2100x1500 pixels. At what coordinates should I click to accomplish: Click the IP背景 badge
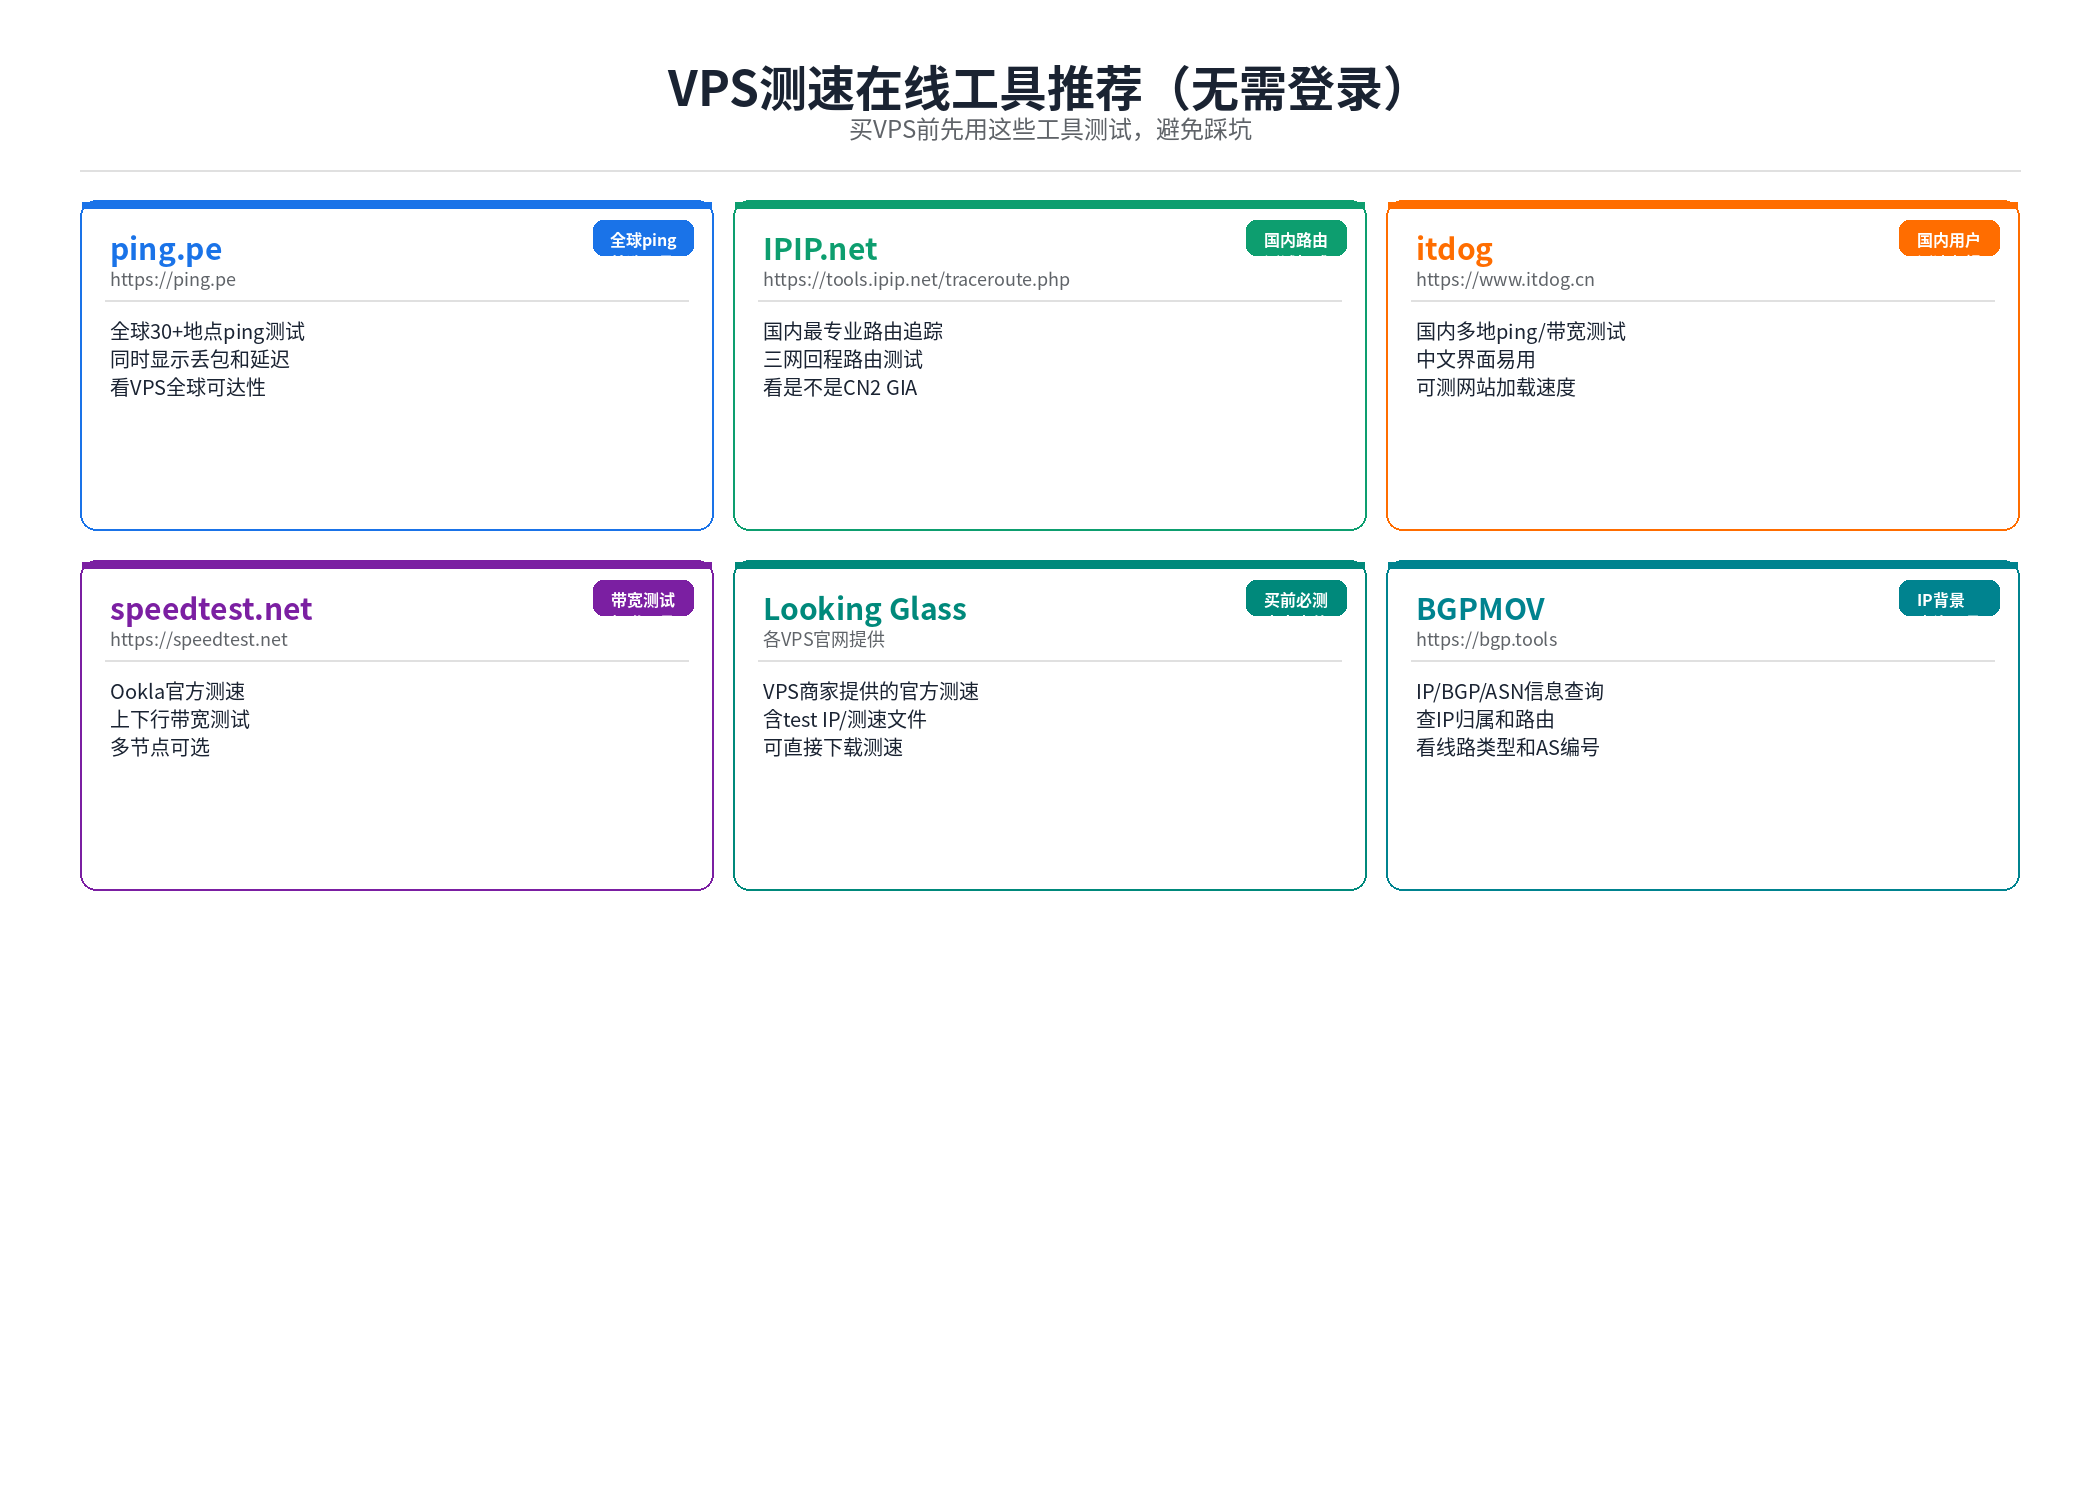[x=1949, y=598]
